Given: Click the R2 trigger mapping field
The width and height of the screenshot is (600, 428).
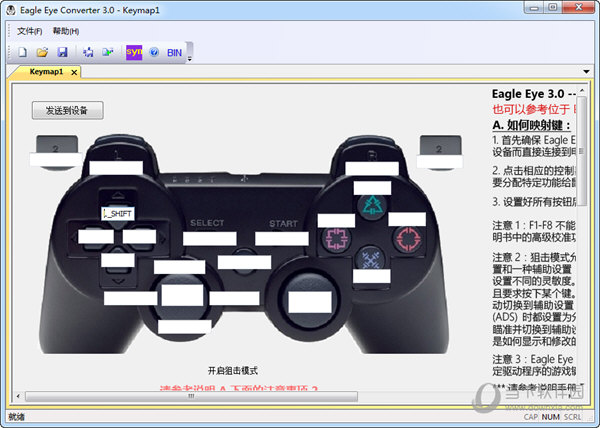Looking at the screenshot, I should (440, 161).
